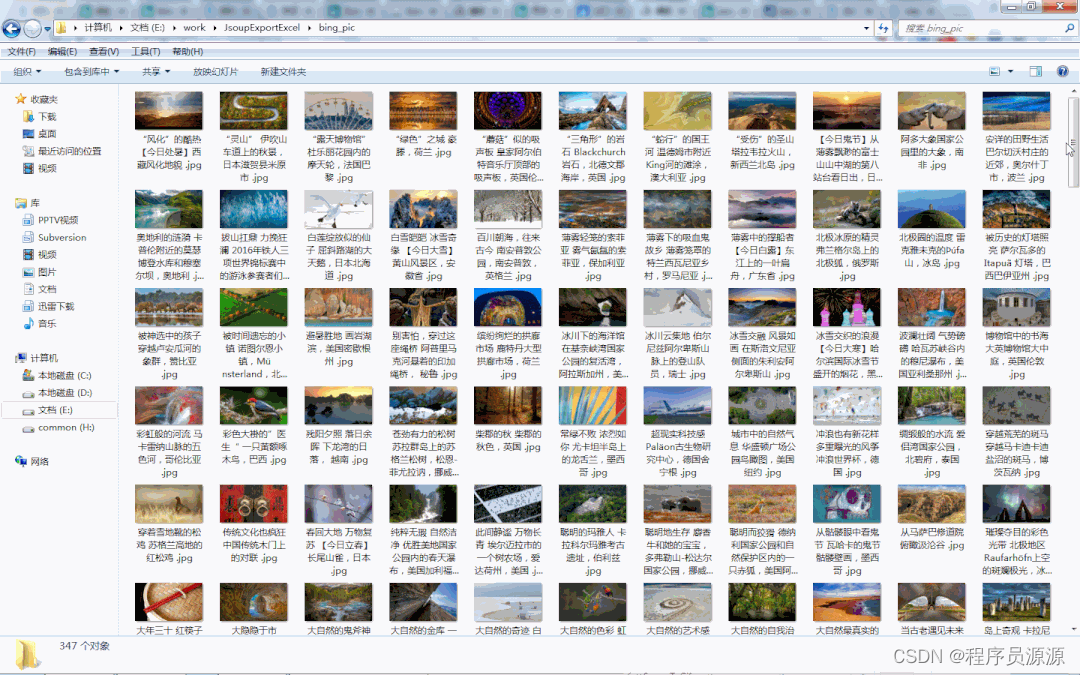Screen dimensions: 1080x675
Task: Expand the arrow after work breadcrumb
Action: 216,28
